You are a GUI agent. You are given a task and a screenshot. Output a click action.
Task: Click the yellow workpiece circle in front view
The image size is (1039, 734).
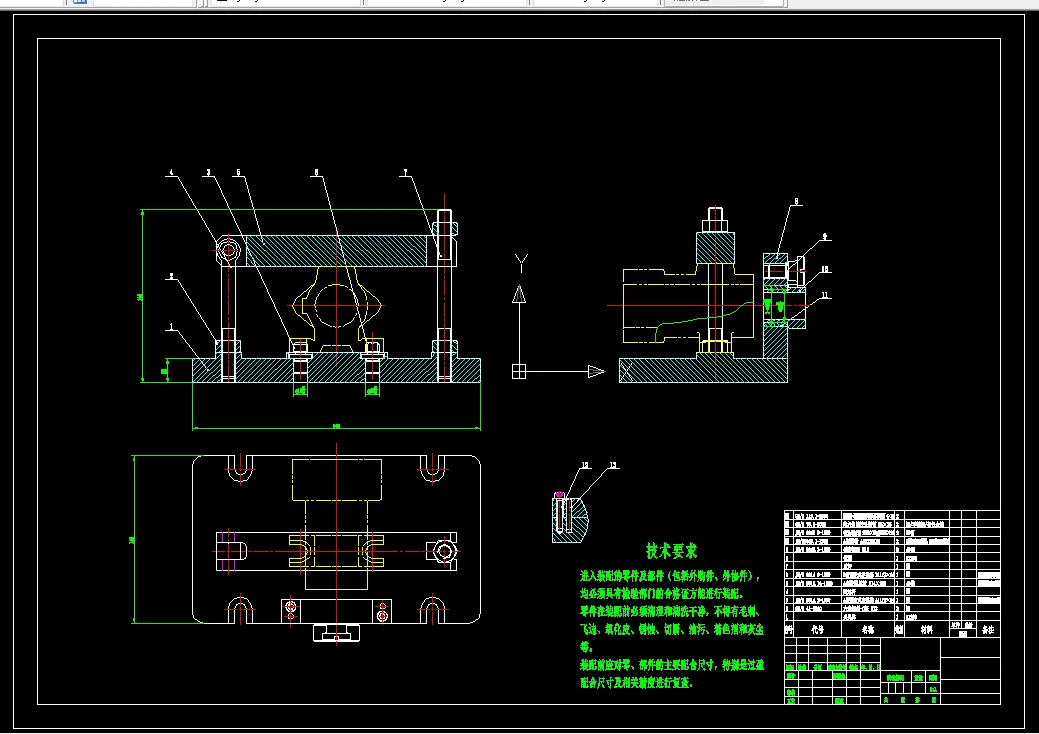pos(337,305)
